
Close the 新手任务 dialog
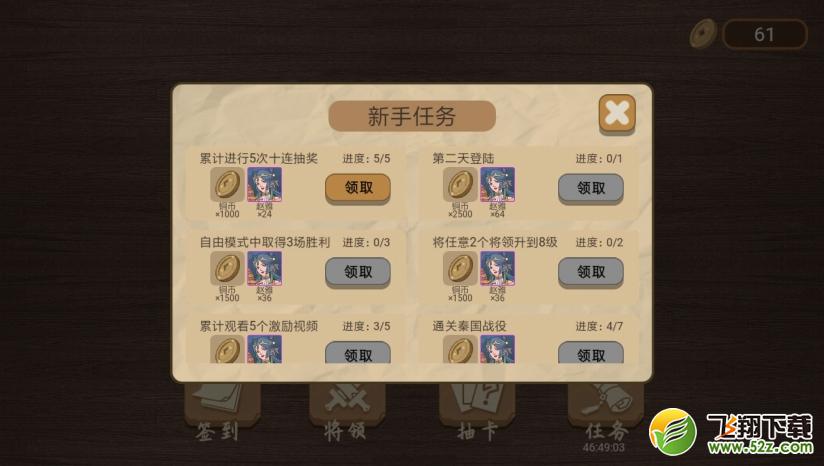pyautogui.click(x=617, y=113)
